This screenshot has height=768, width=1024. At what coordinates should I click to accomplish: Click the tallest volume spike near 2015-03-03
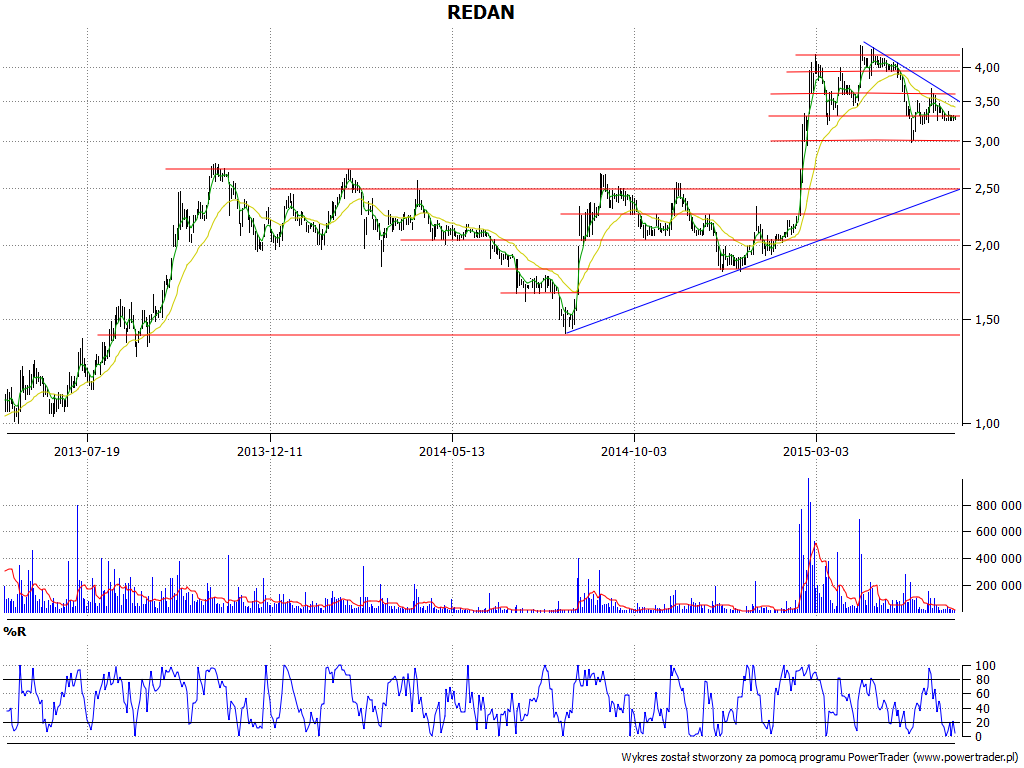click(808, 545)
